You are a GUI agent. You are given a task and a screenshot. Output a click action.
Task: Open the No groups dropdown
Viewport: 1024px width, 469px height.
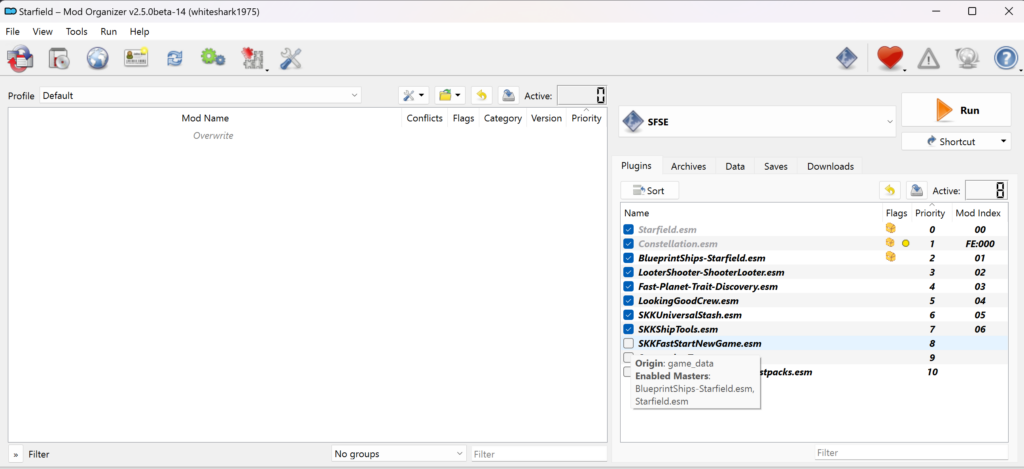(398, 453)
